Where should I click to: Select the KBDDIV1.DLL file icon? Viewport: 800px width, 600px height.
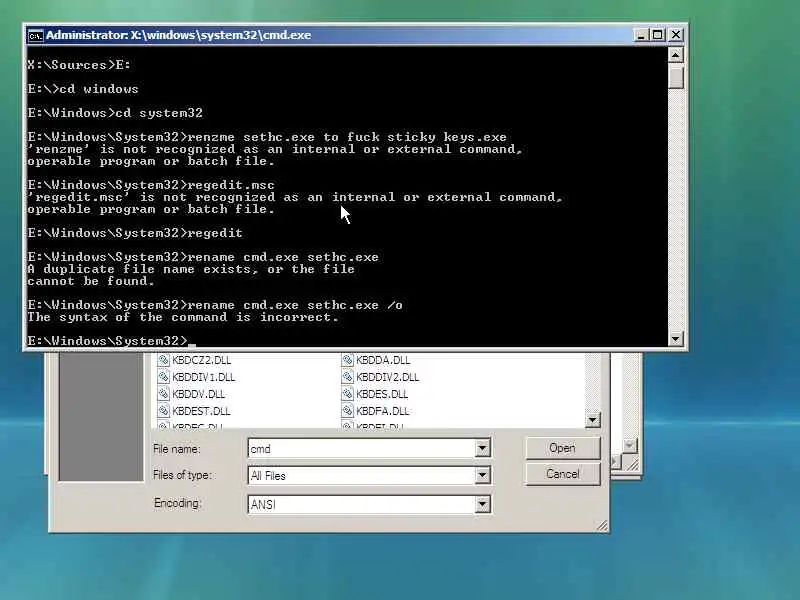(x=163, y=377)
